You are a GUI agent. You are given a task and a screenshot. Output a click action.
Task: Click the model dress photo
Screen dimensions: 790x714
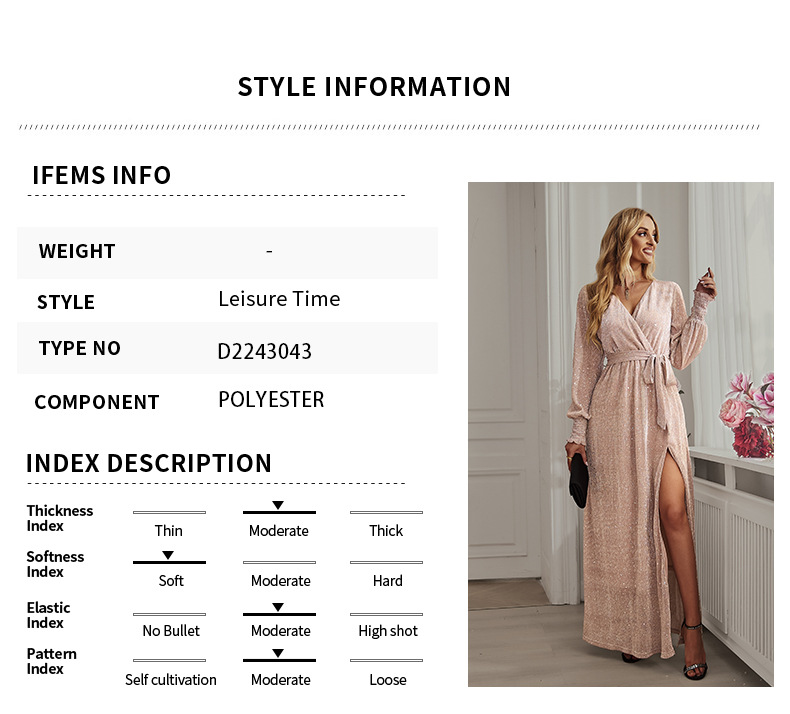(x=621, y=434)
